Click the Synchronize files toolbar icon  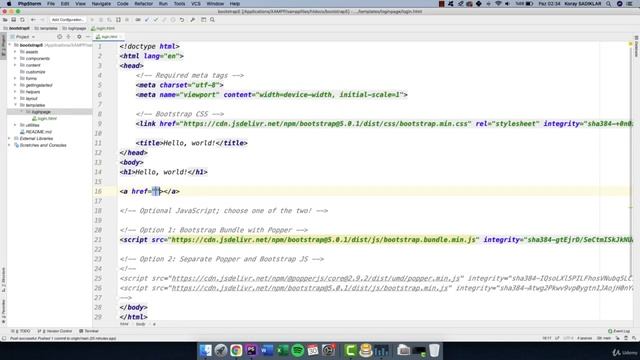pos(22,20)
